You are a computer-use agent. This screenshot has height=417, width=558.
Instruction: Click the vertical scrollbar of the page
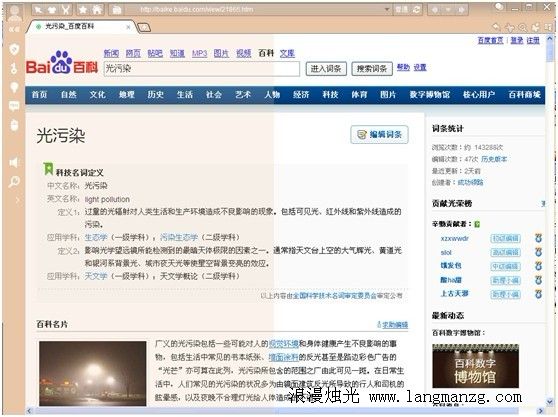550,221
